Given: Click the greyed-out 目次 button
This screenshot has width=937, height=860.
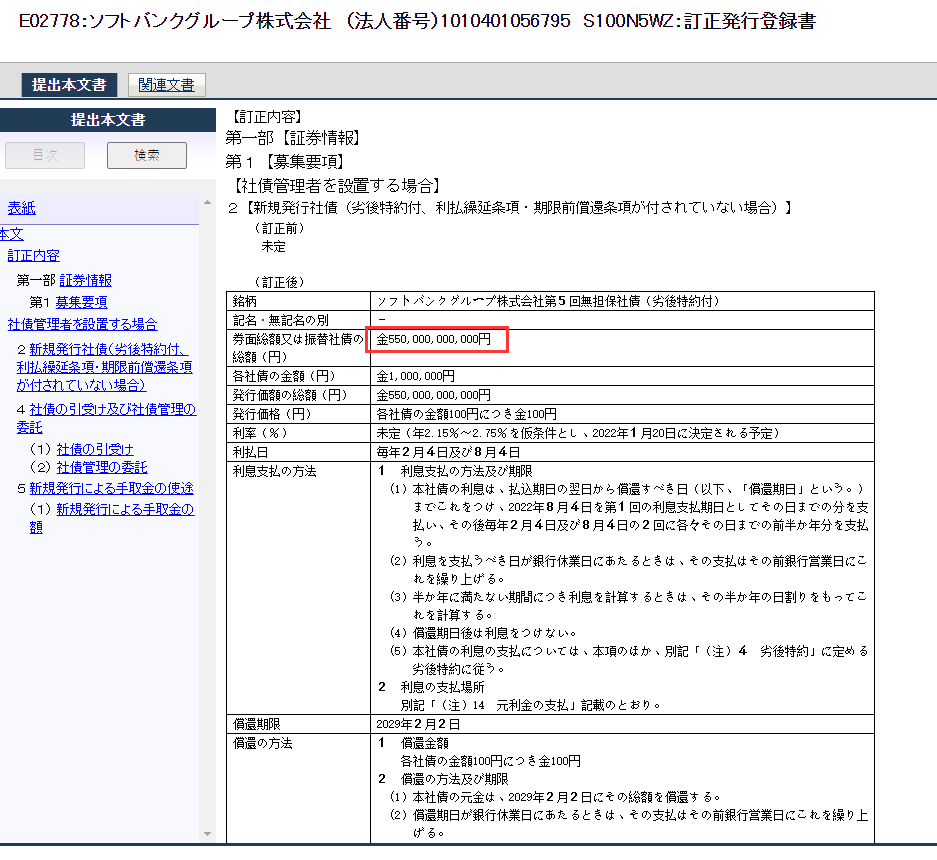Looking at the screenshot, I should click(x=45, y=155).
